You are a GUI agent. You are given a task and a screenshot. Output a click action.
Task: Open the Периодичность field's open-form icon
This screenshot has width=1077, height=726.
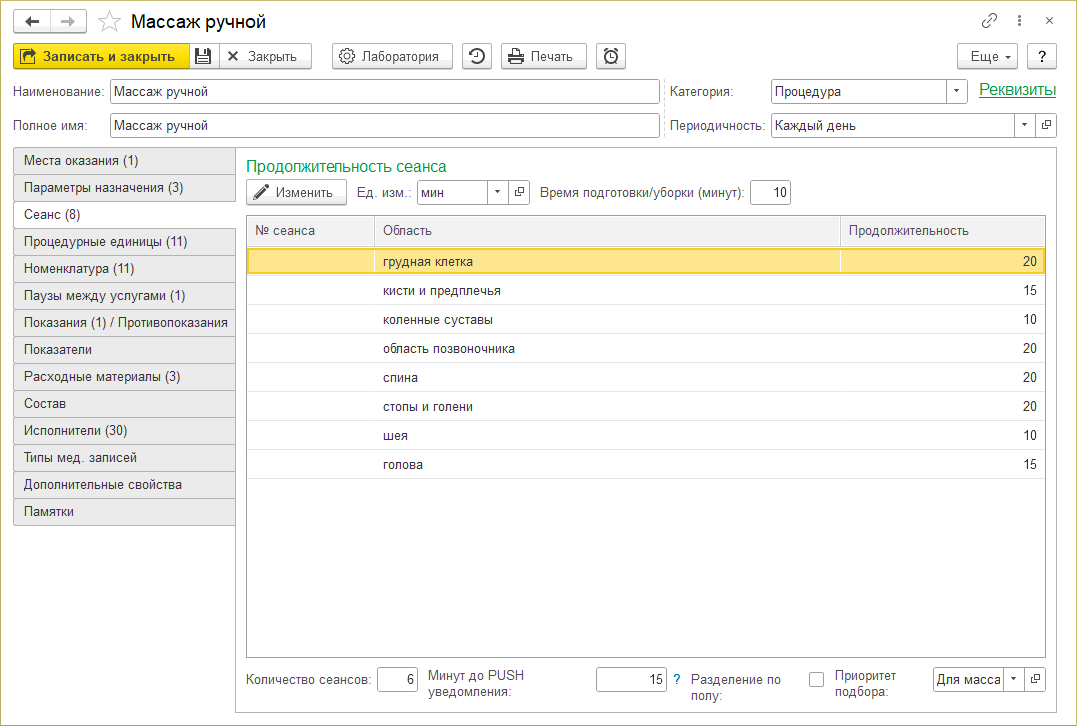(x=1046, y=126)
